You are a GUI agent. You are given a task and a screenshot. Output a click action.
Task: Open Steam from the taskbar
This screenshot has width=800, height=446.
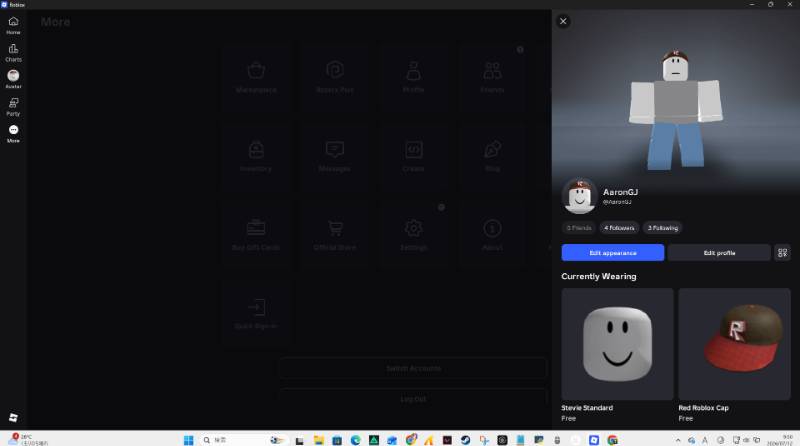(465, 440)
